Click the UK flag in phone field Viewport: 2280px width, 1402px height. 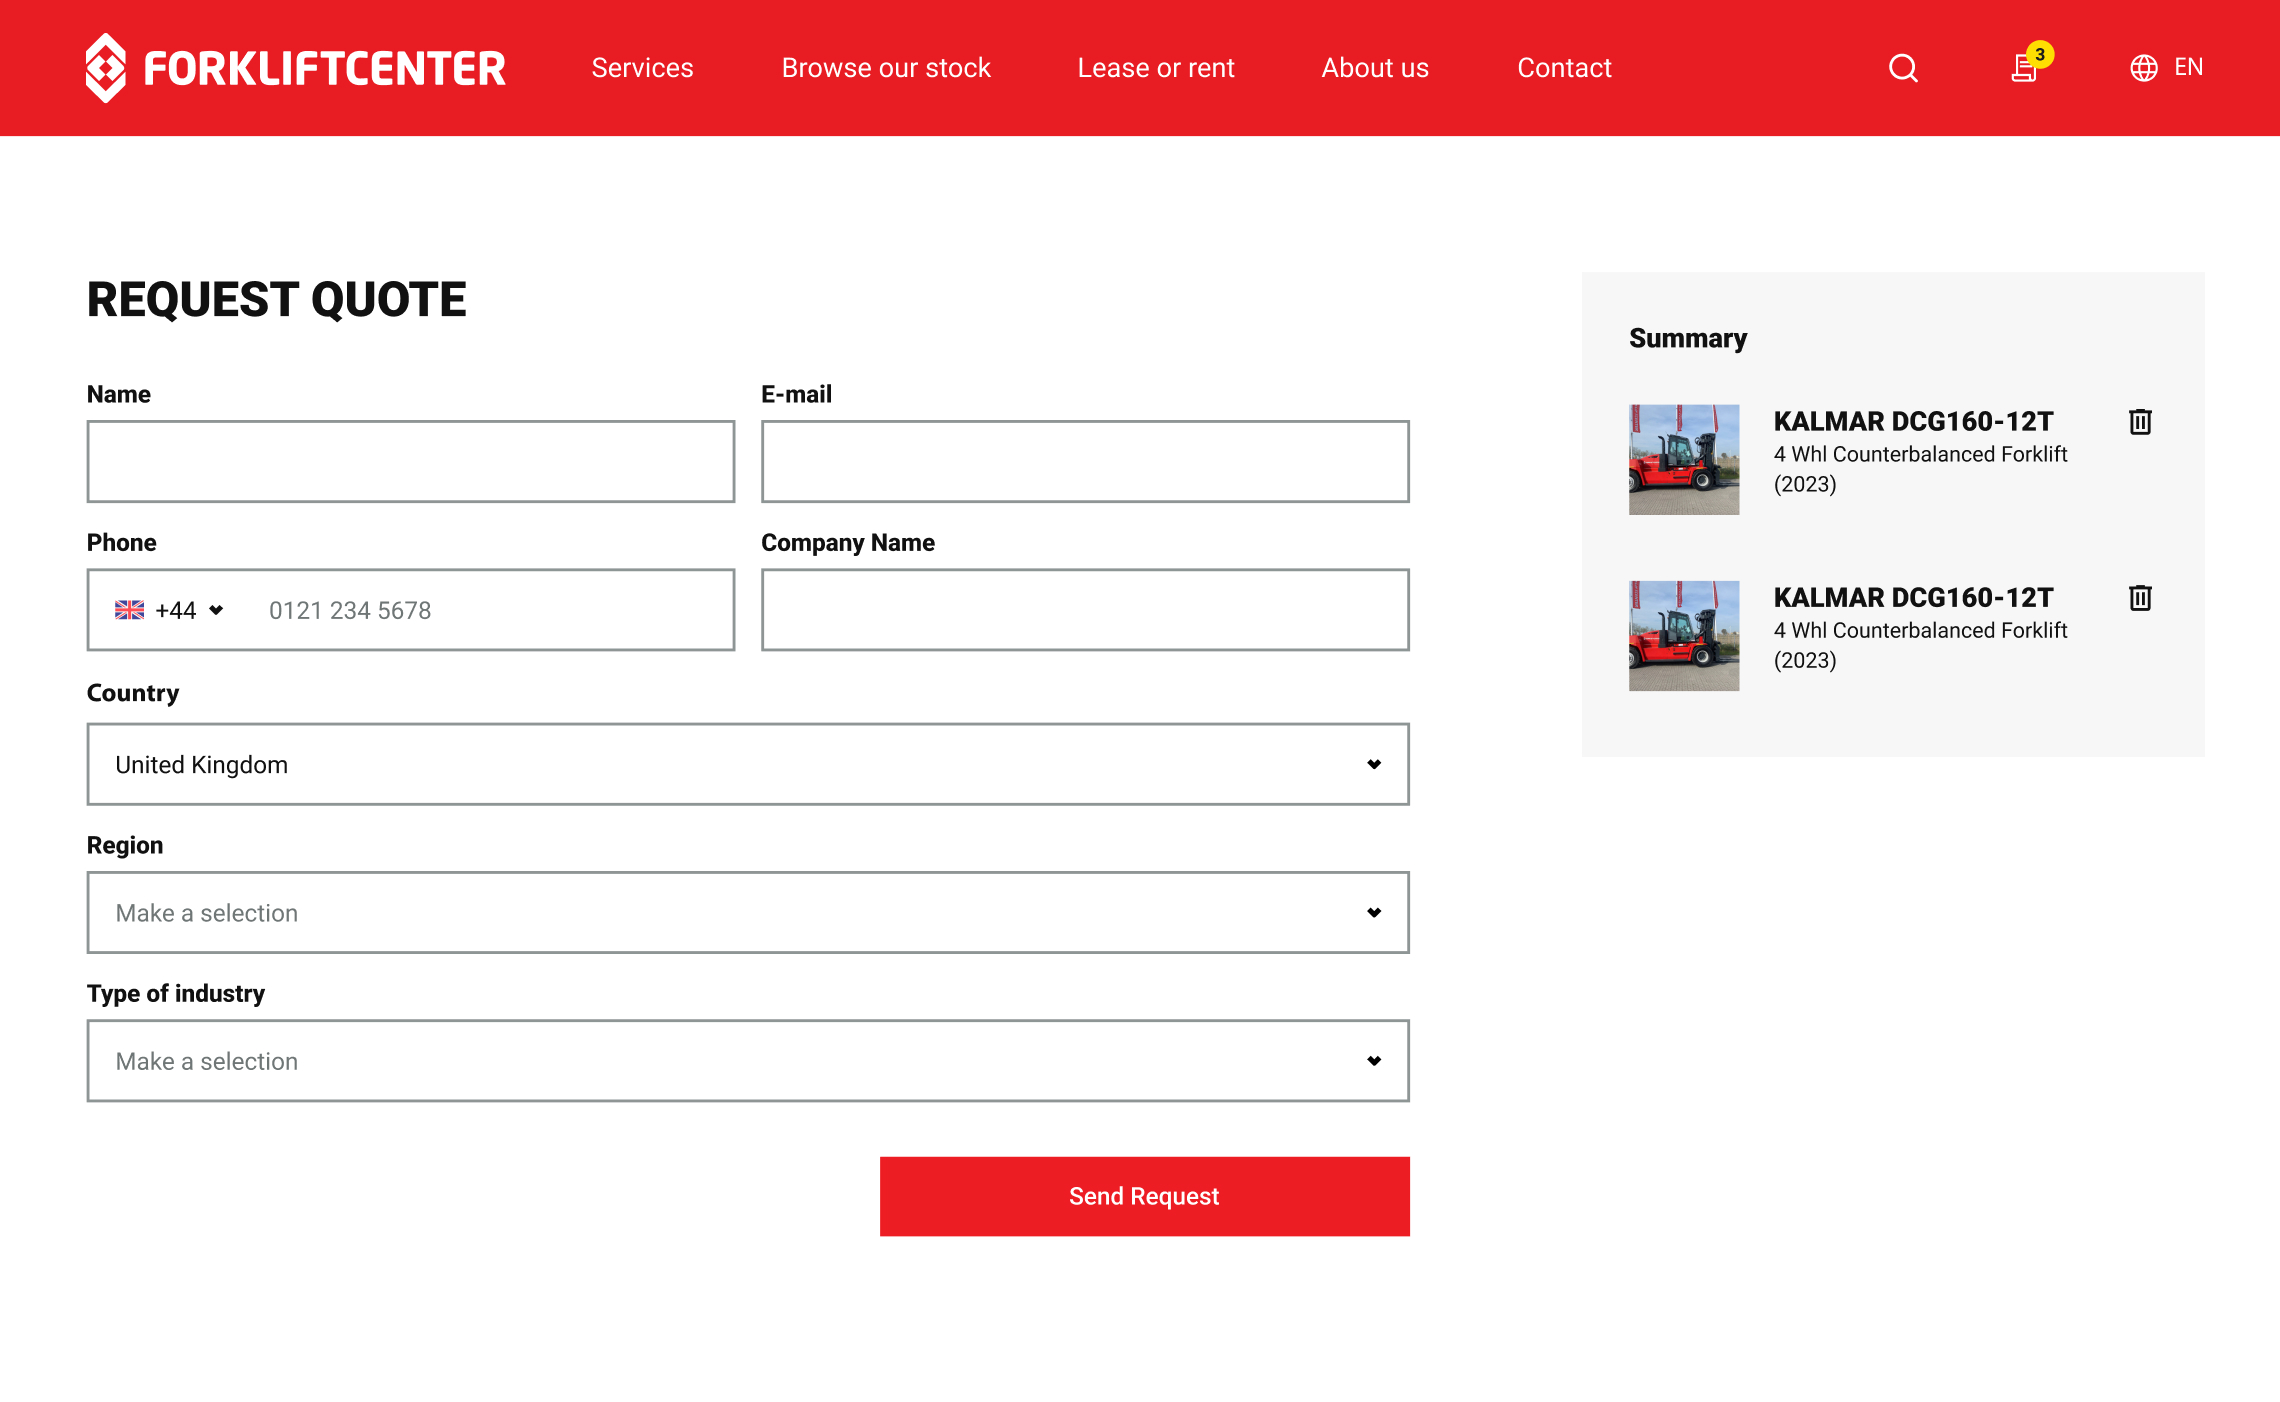129,610
